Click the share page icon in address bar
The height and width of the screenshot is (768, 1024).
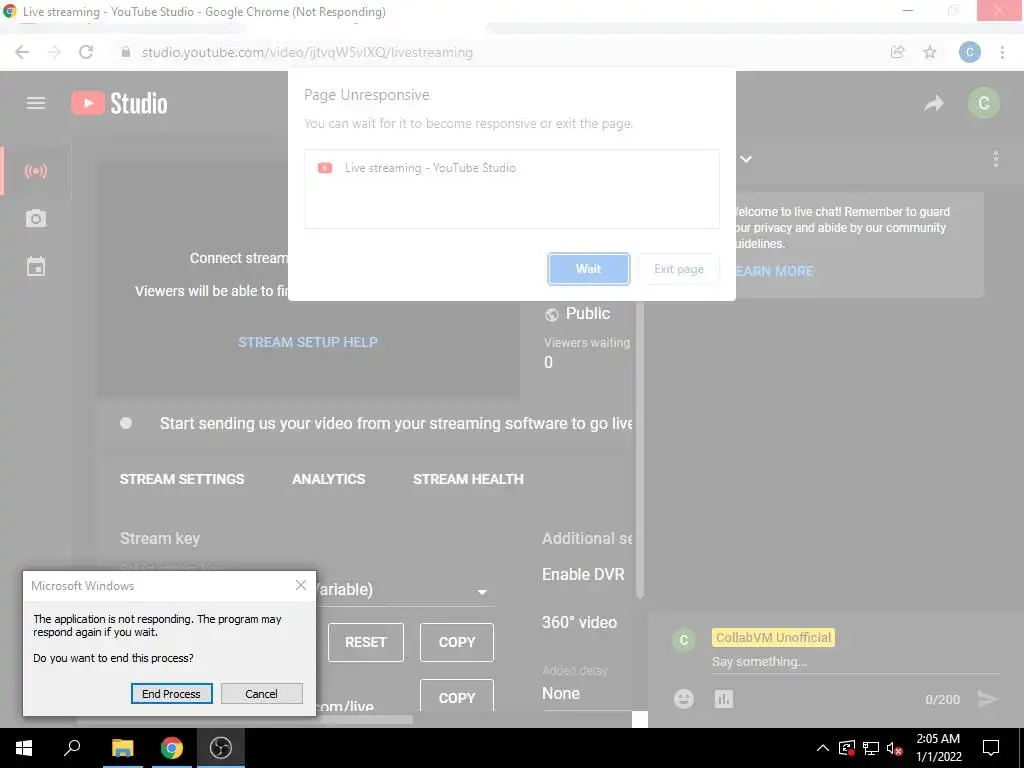(x=898, y=52)
